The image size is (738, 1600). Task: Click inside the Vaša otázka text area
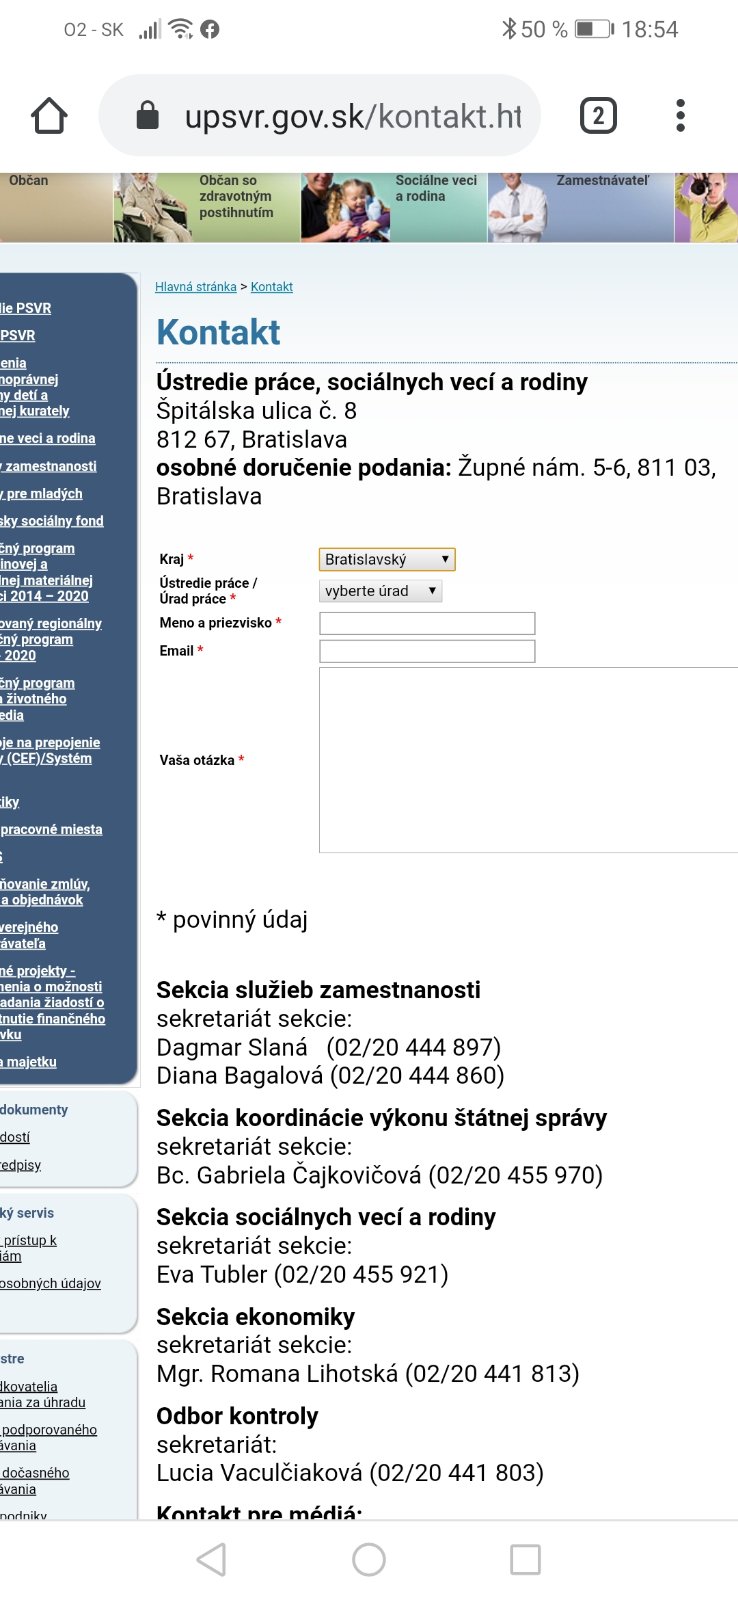pos(528,760)
